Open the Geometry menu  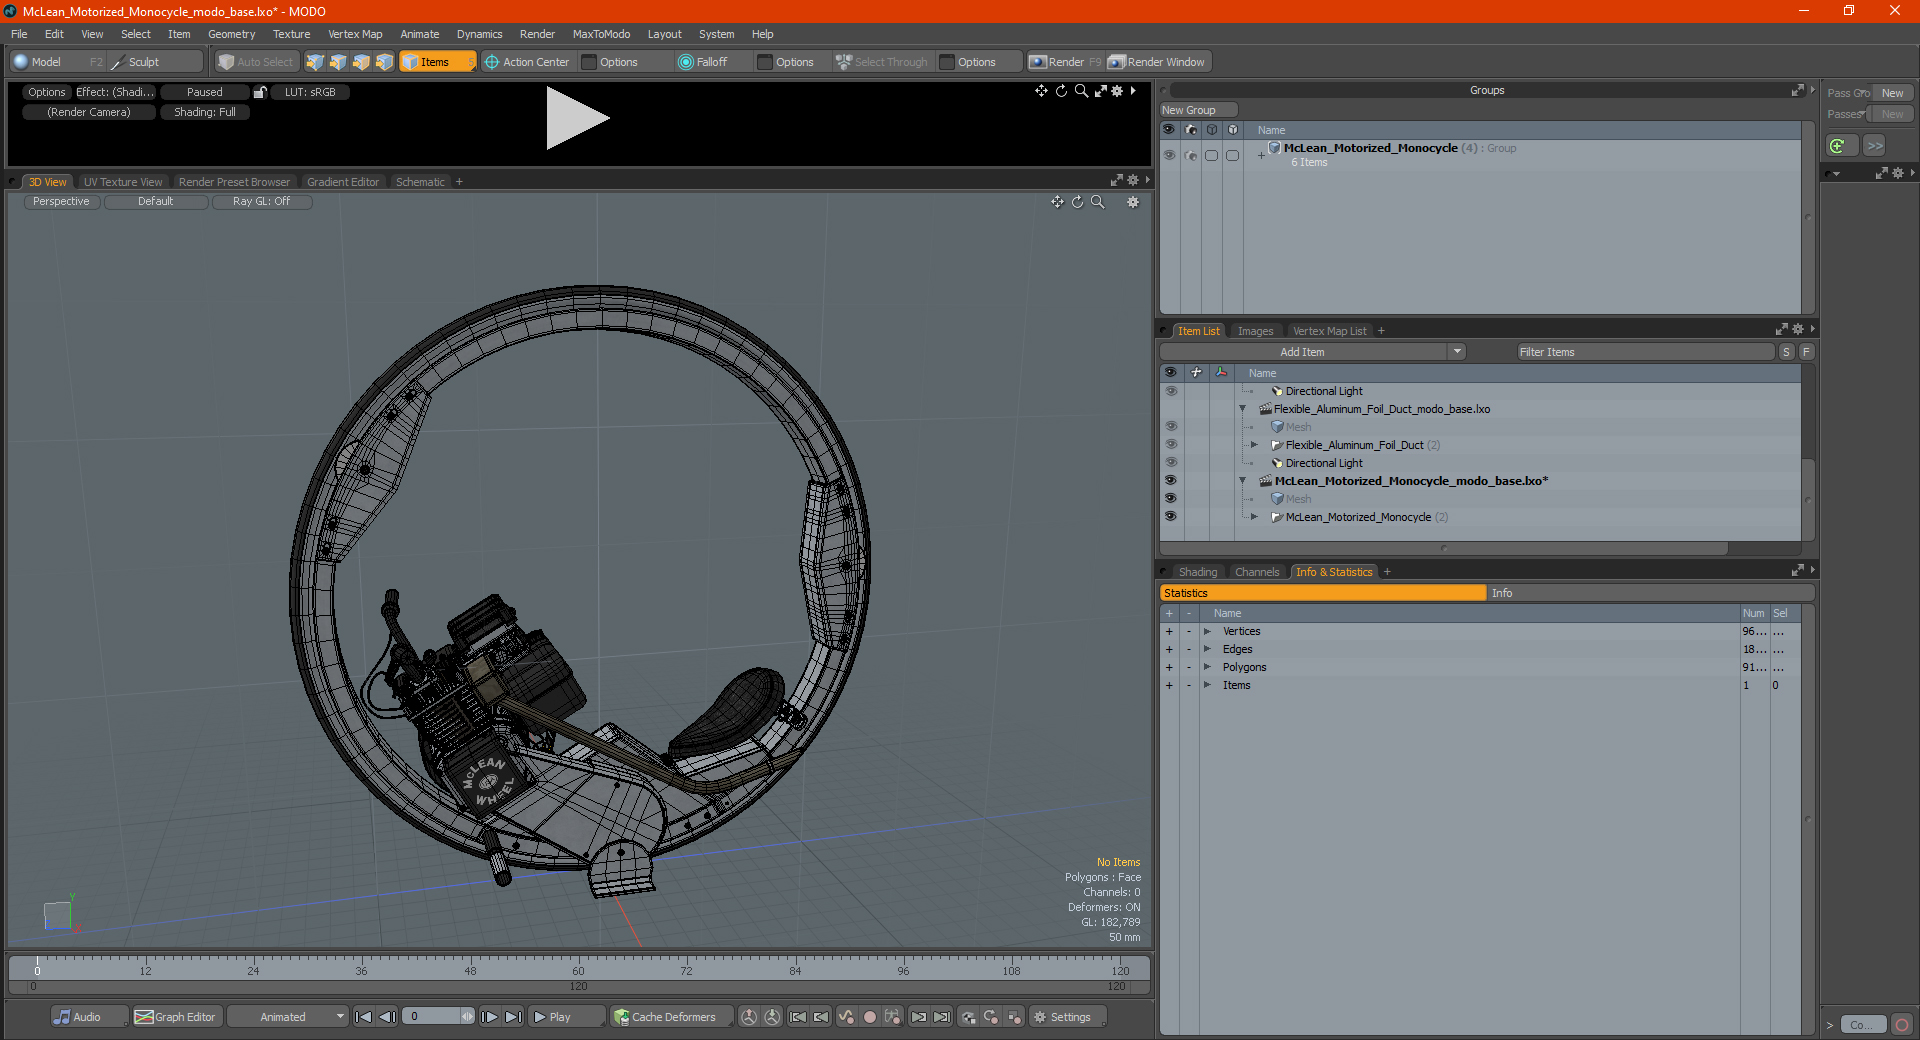231,34
